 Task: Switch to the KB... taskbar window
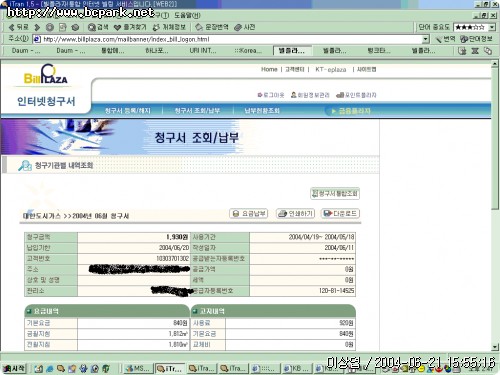click(297, 368)
